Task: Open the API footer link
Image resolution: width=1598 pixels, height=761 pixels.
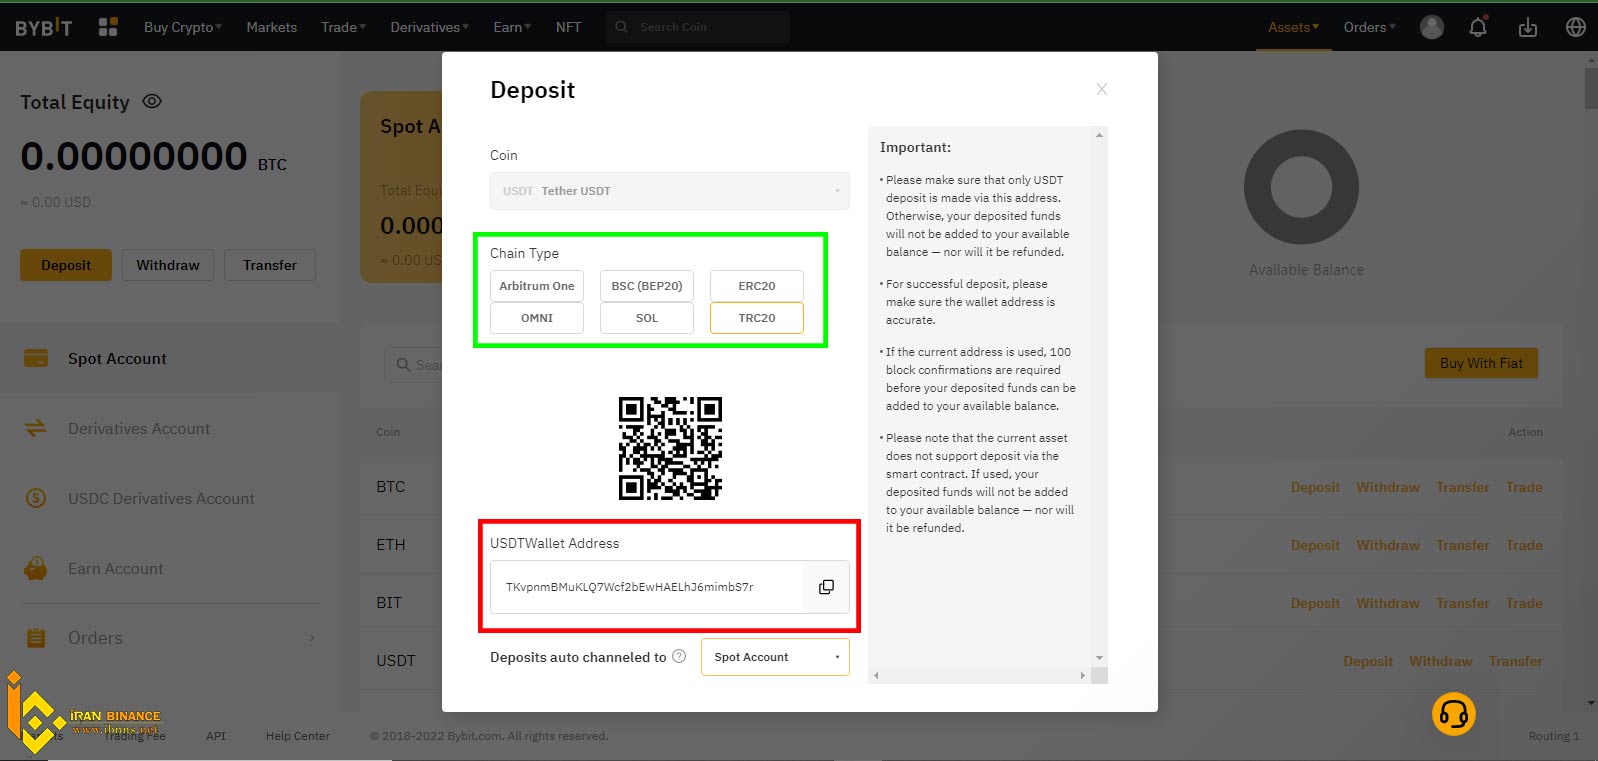Action: (x=216, y=736)
